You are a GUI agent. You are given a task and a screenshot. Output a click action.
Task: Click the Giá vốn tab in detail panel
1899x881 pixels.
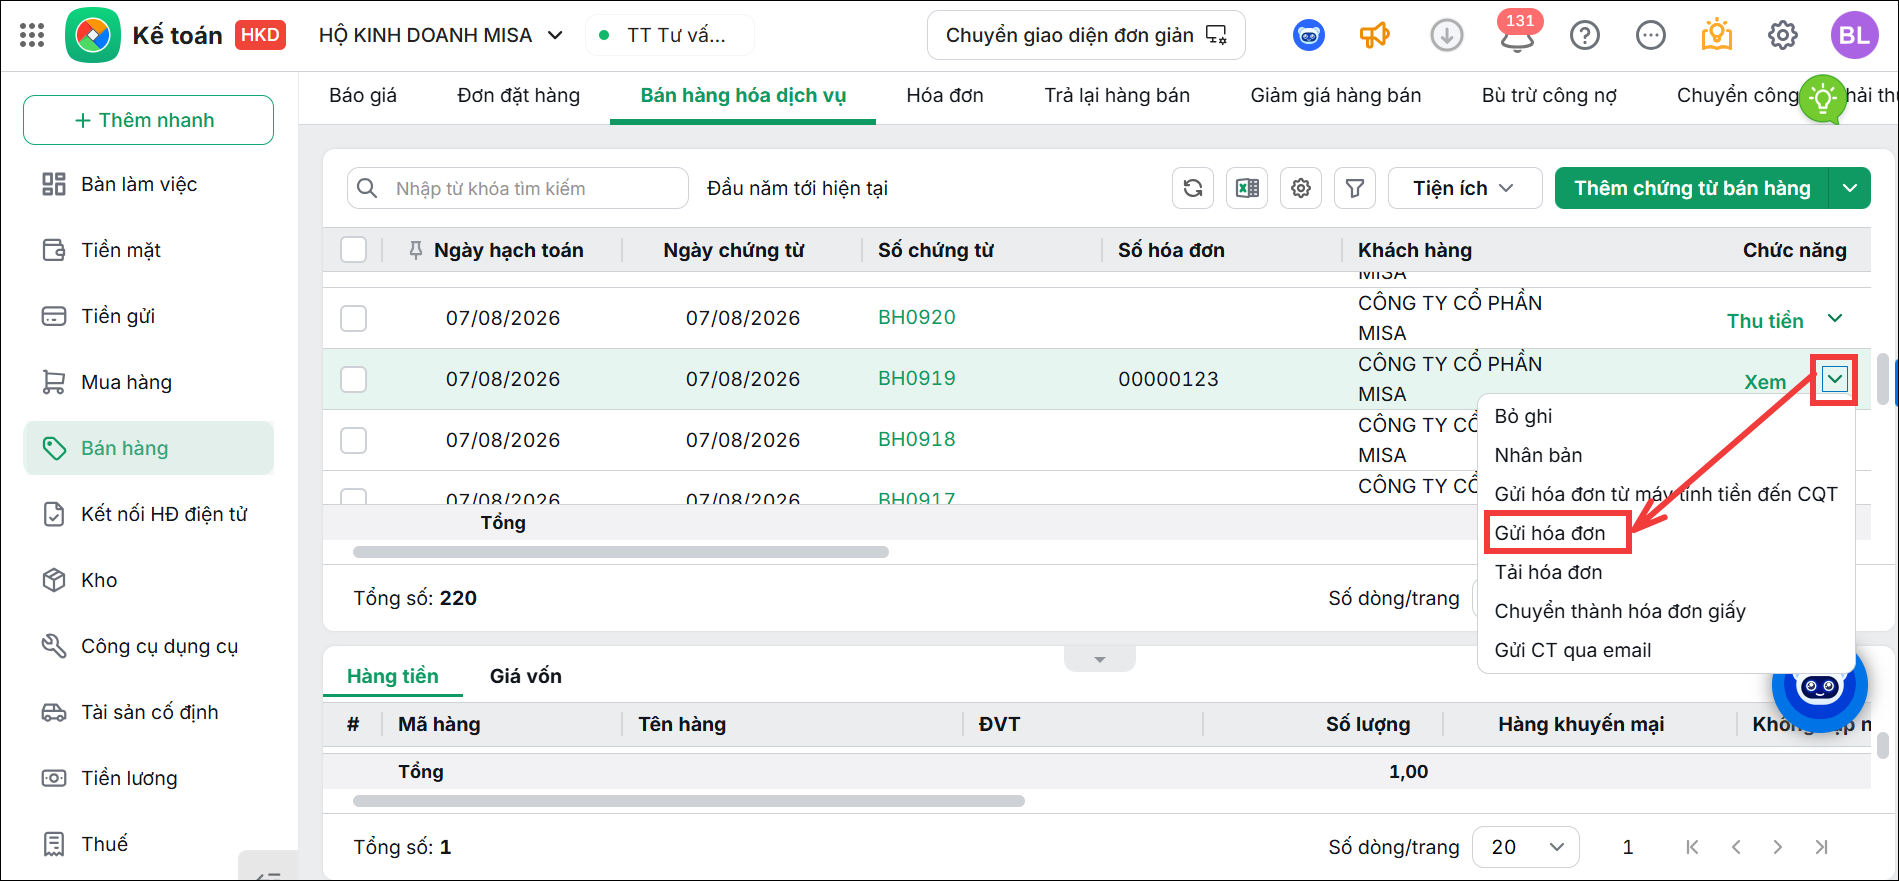click(x=525, y=676)
